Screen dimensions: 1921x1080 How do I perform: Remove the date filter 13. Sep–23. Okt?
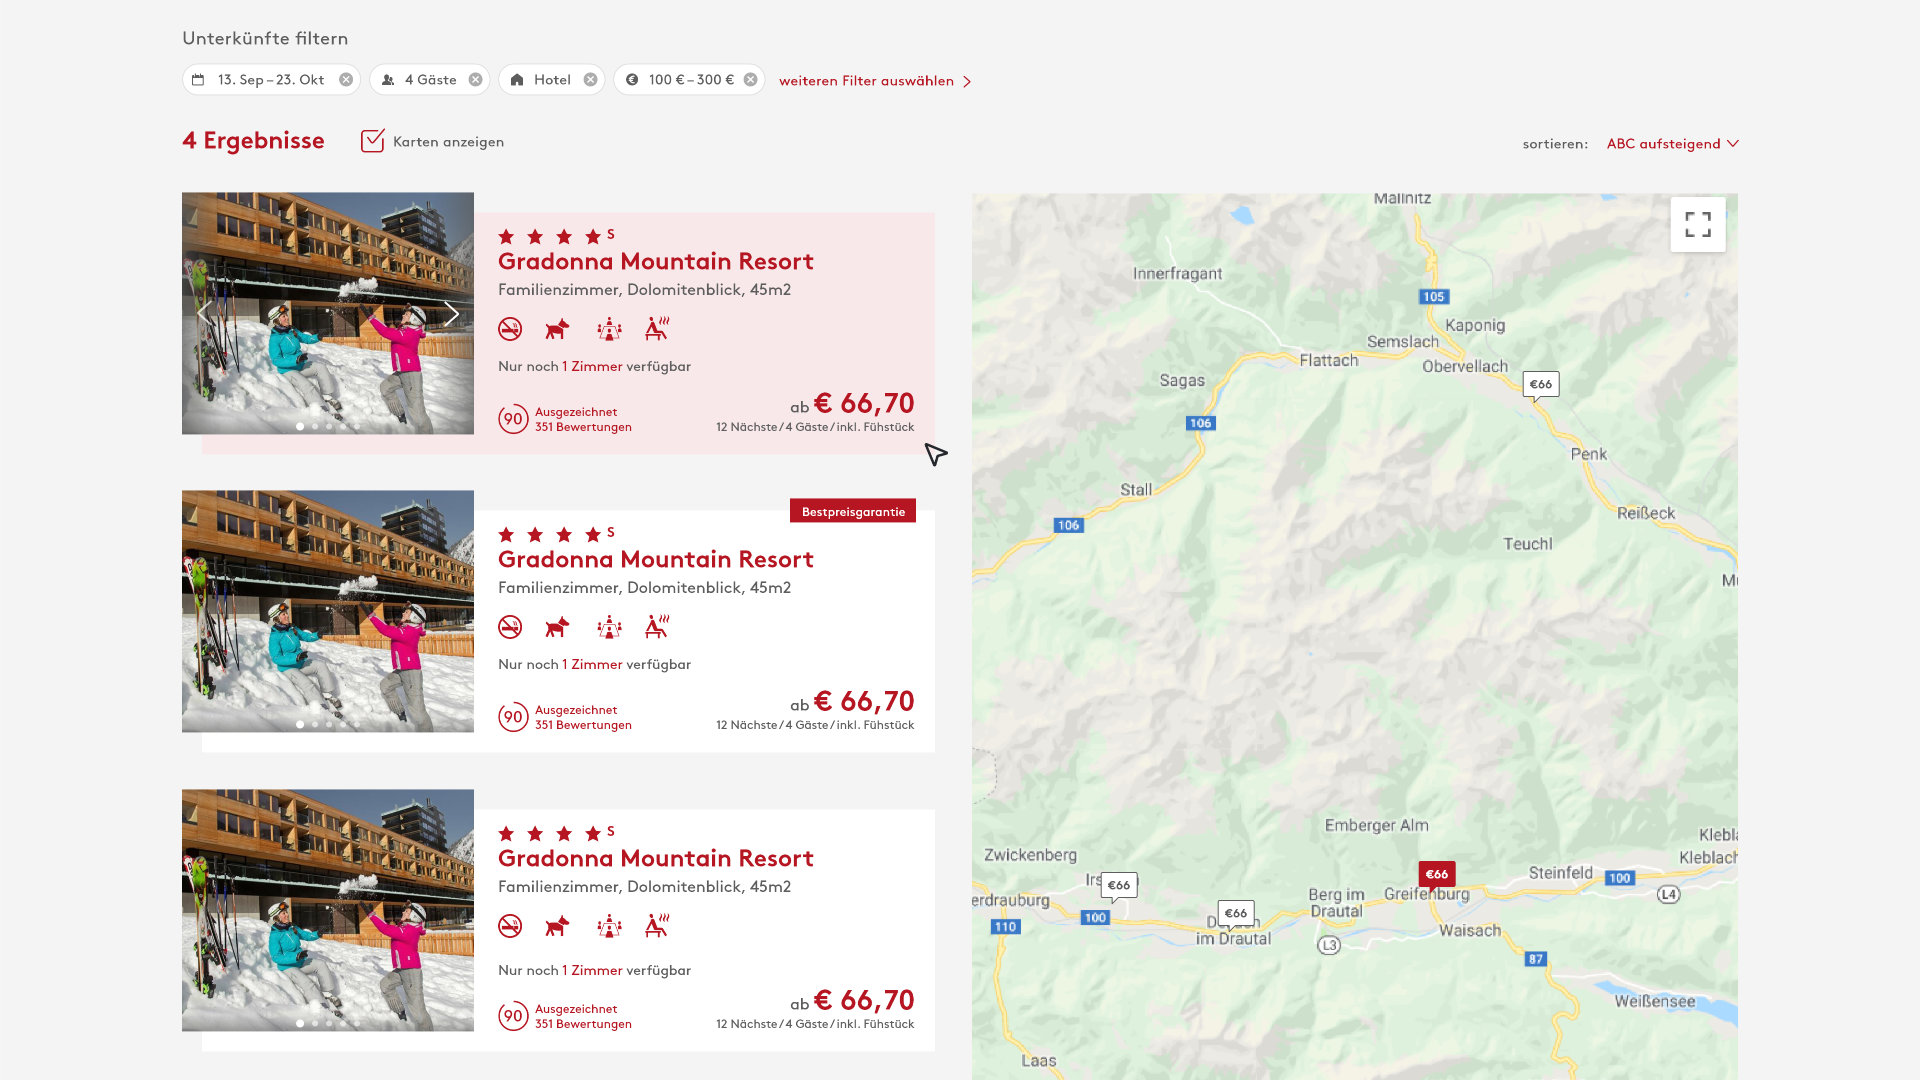(x=346, y=80)
